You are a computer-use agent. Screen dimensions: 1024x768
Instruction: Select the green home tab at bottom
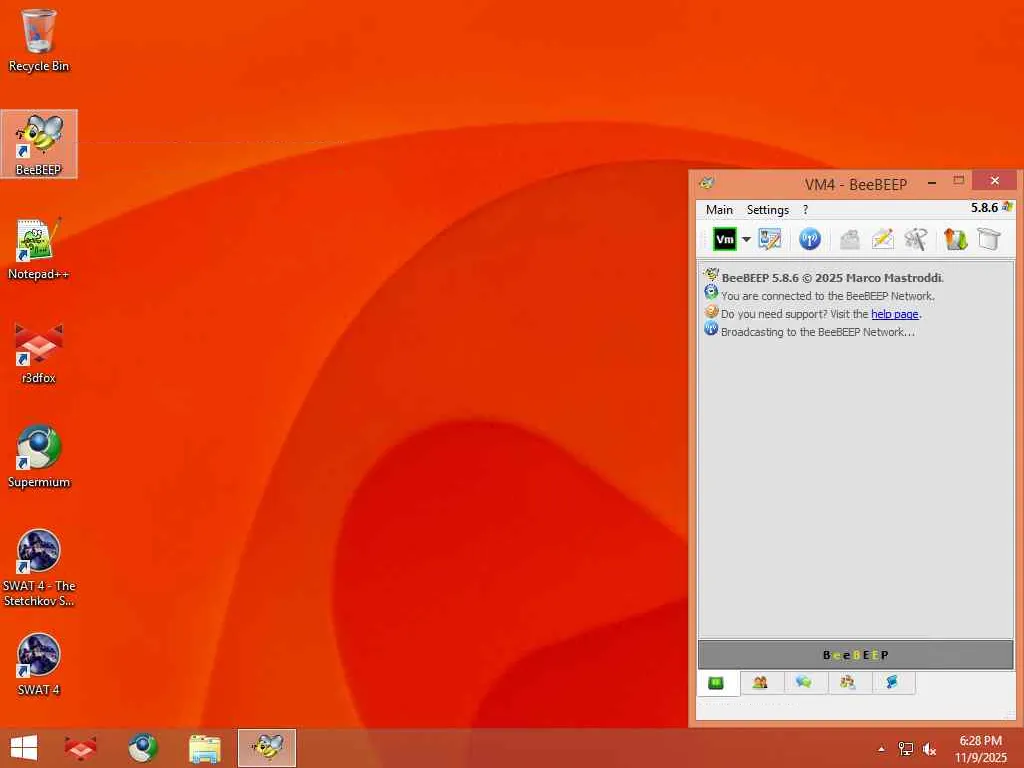(x=716, y=683)
